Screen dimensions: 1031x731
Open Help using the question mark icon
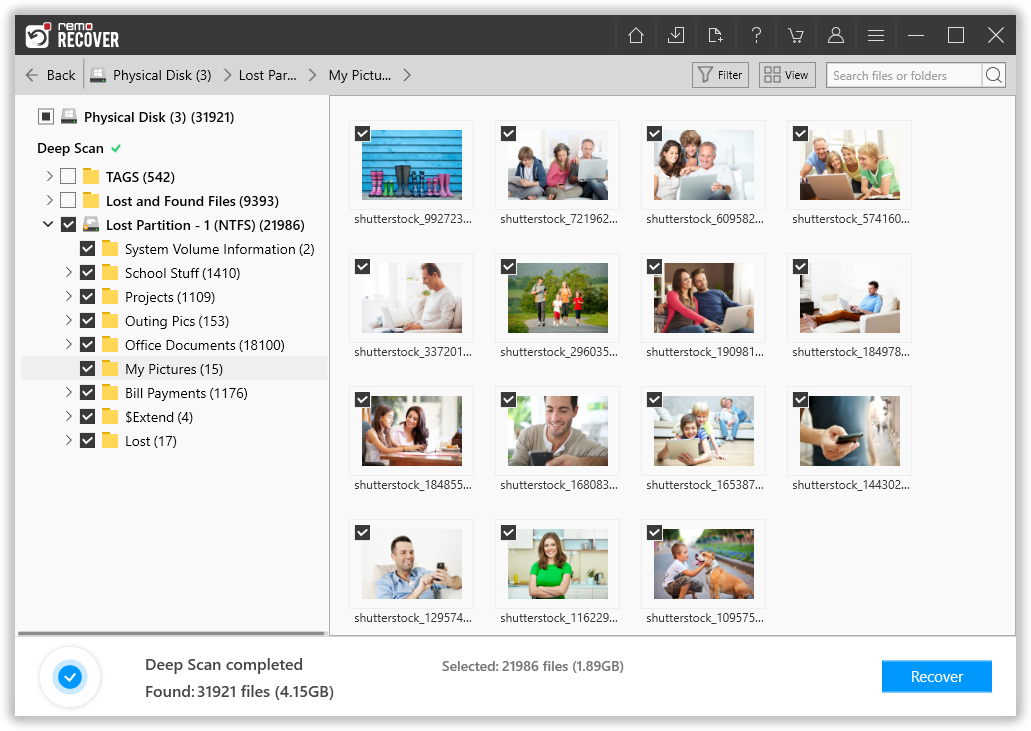pyautogui.click(x=756, y=34)
